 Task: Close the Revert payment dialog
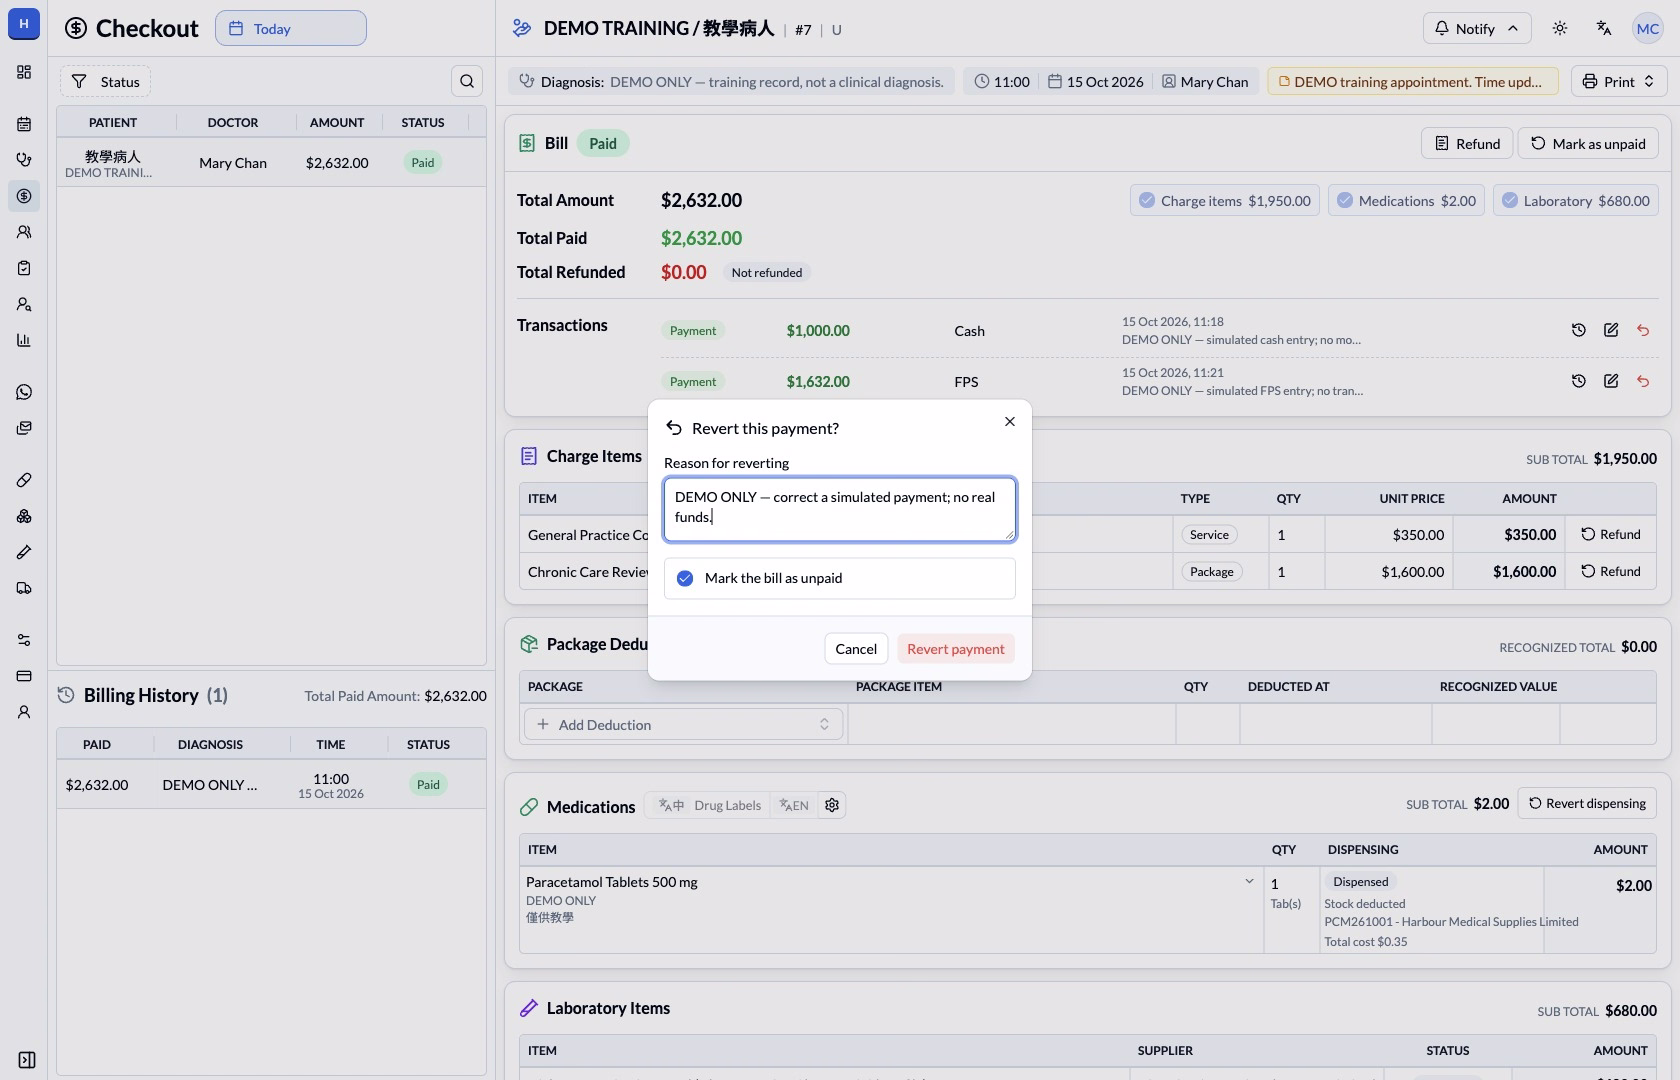pyautogui.click(x=1010, y=422)
